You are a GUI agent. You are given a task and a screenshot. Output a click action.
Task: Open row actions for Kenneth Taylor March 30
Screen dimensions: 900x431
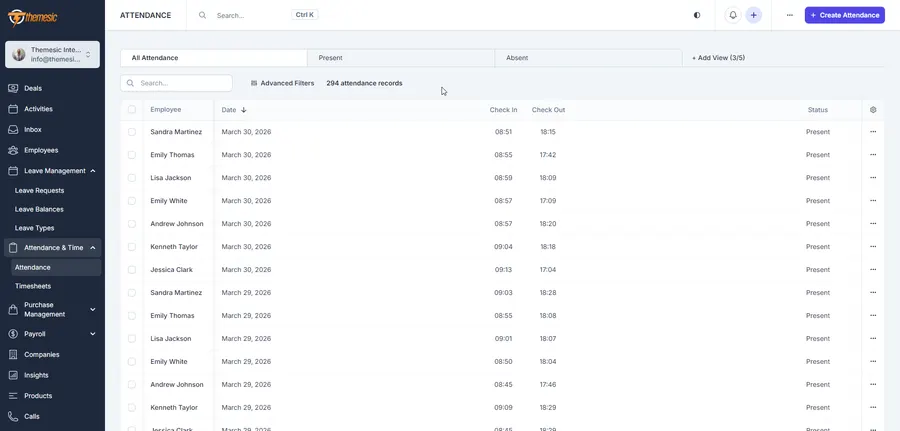pyautogui.click(x=873, y=247)
